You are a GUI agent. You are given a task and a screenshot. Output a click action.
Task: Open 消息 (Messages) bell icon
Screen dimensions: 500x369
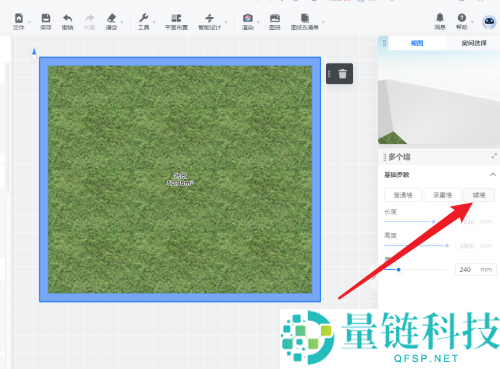pyautogui.click(x=440, y=17)
